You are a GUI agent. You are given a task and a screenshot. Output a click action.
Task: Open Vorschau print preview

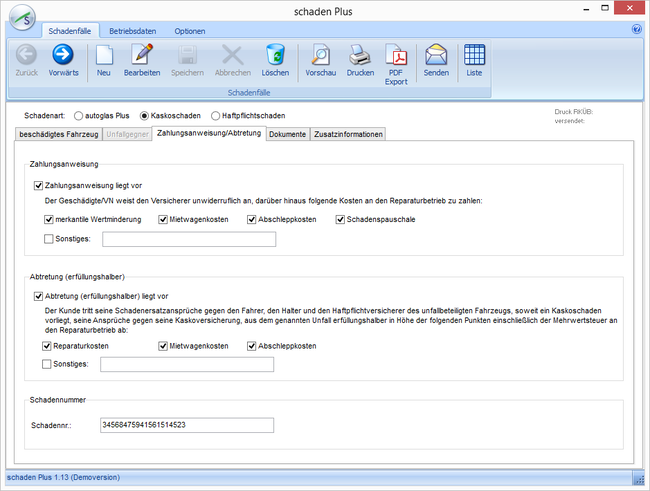(x=320, y=55)
